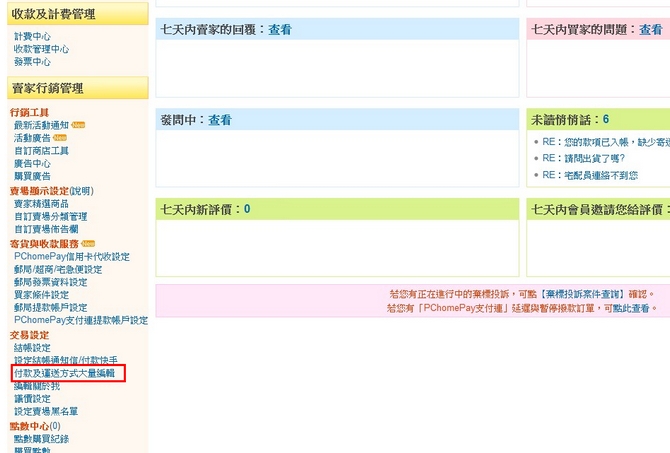
Task: Open 設定賣場黑名單 link
Action: point(46,412)
